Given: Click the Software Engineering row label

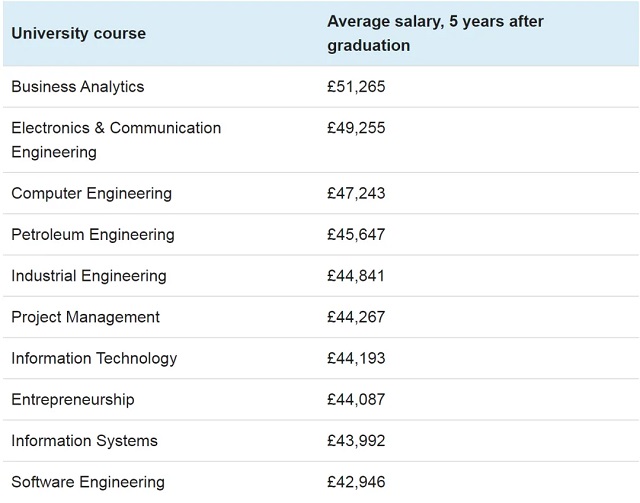Looking at the screenshot, I should point(88,482).
